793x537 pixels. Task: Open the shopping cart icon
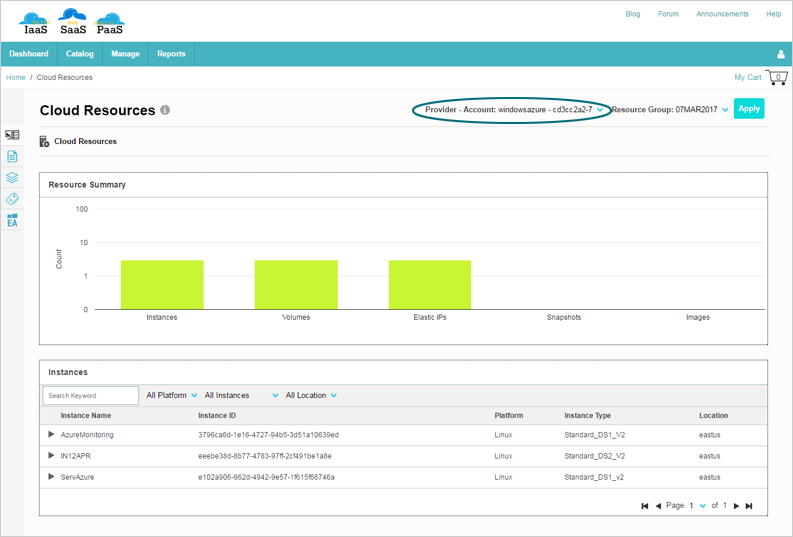(776, 77)
